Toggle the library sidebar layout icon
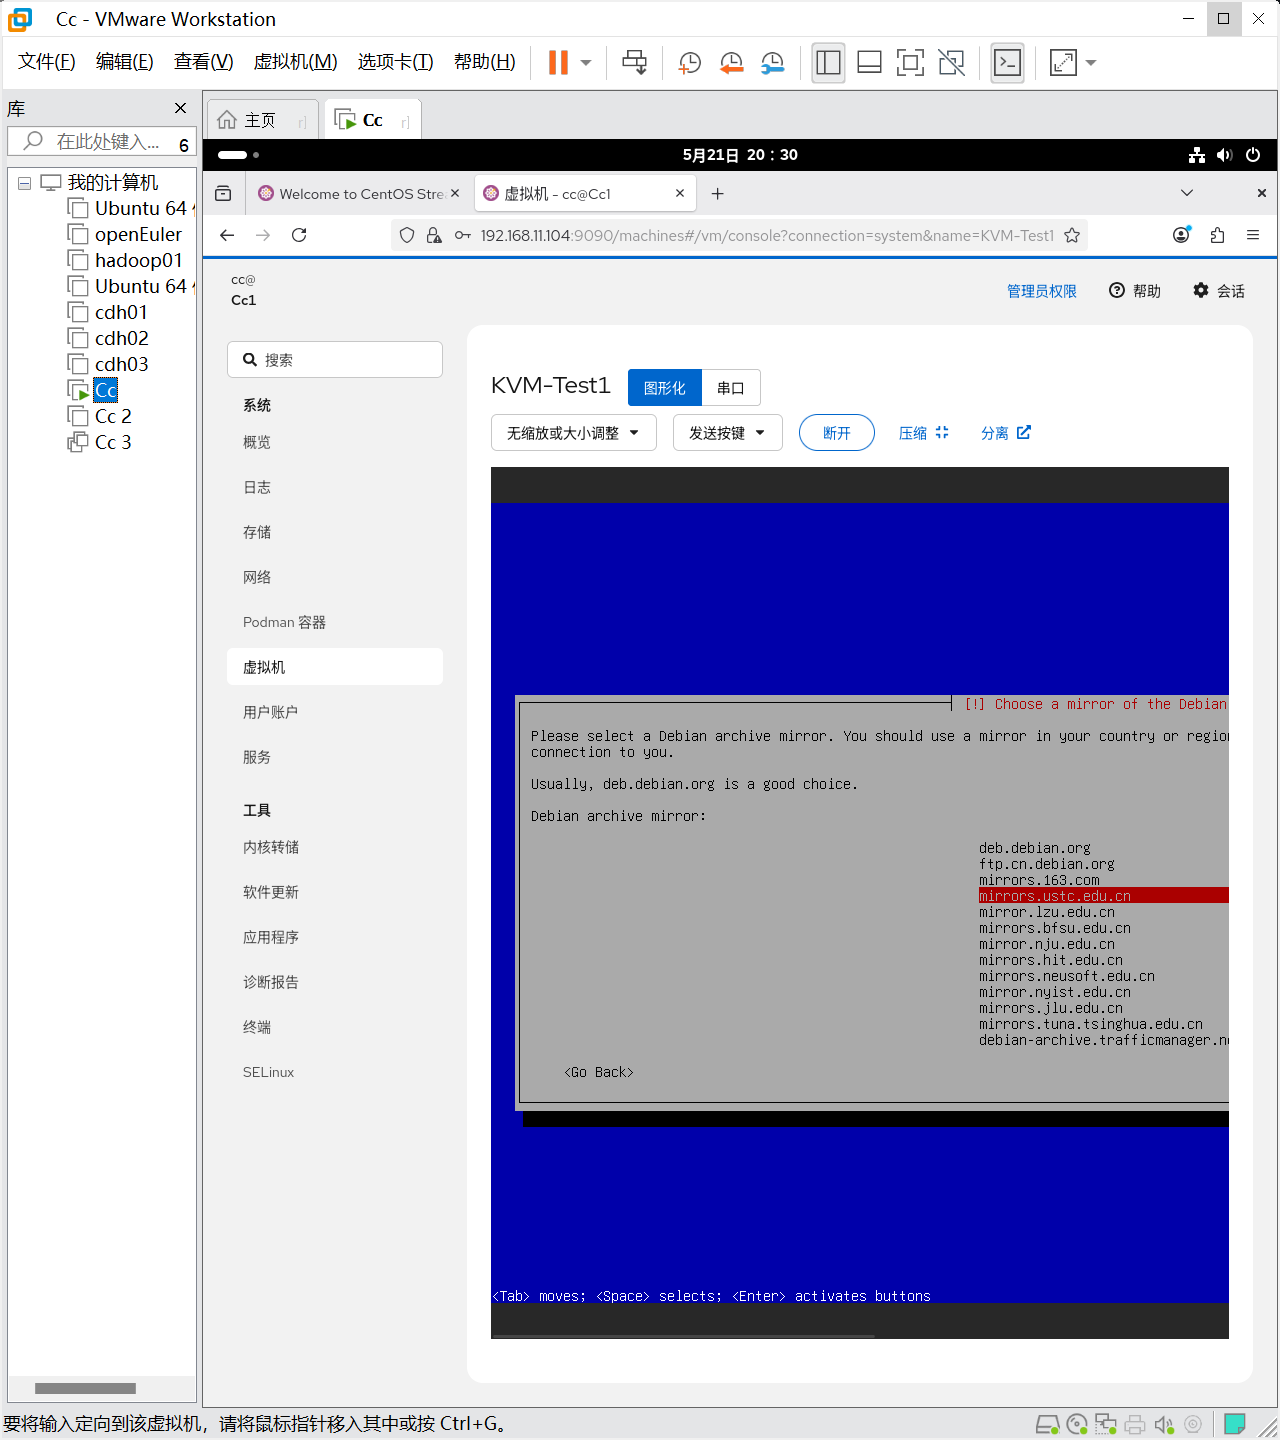 pos(828,63)
